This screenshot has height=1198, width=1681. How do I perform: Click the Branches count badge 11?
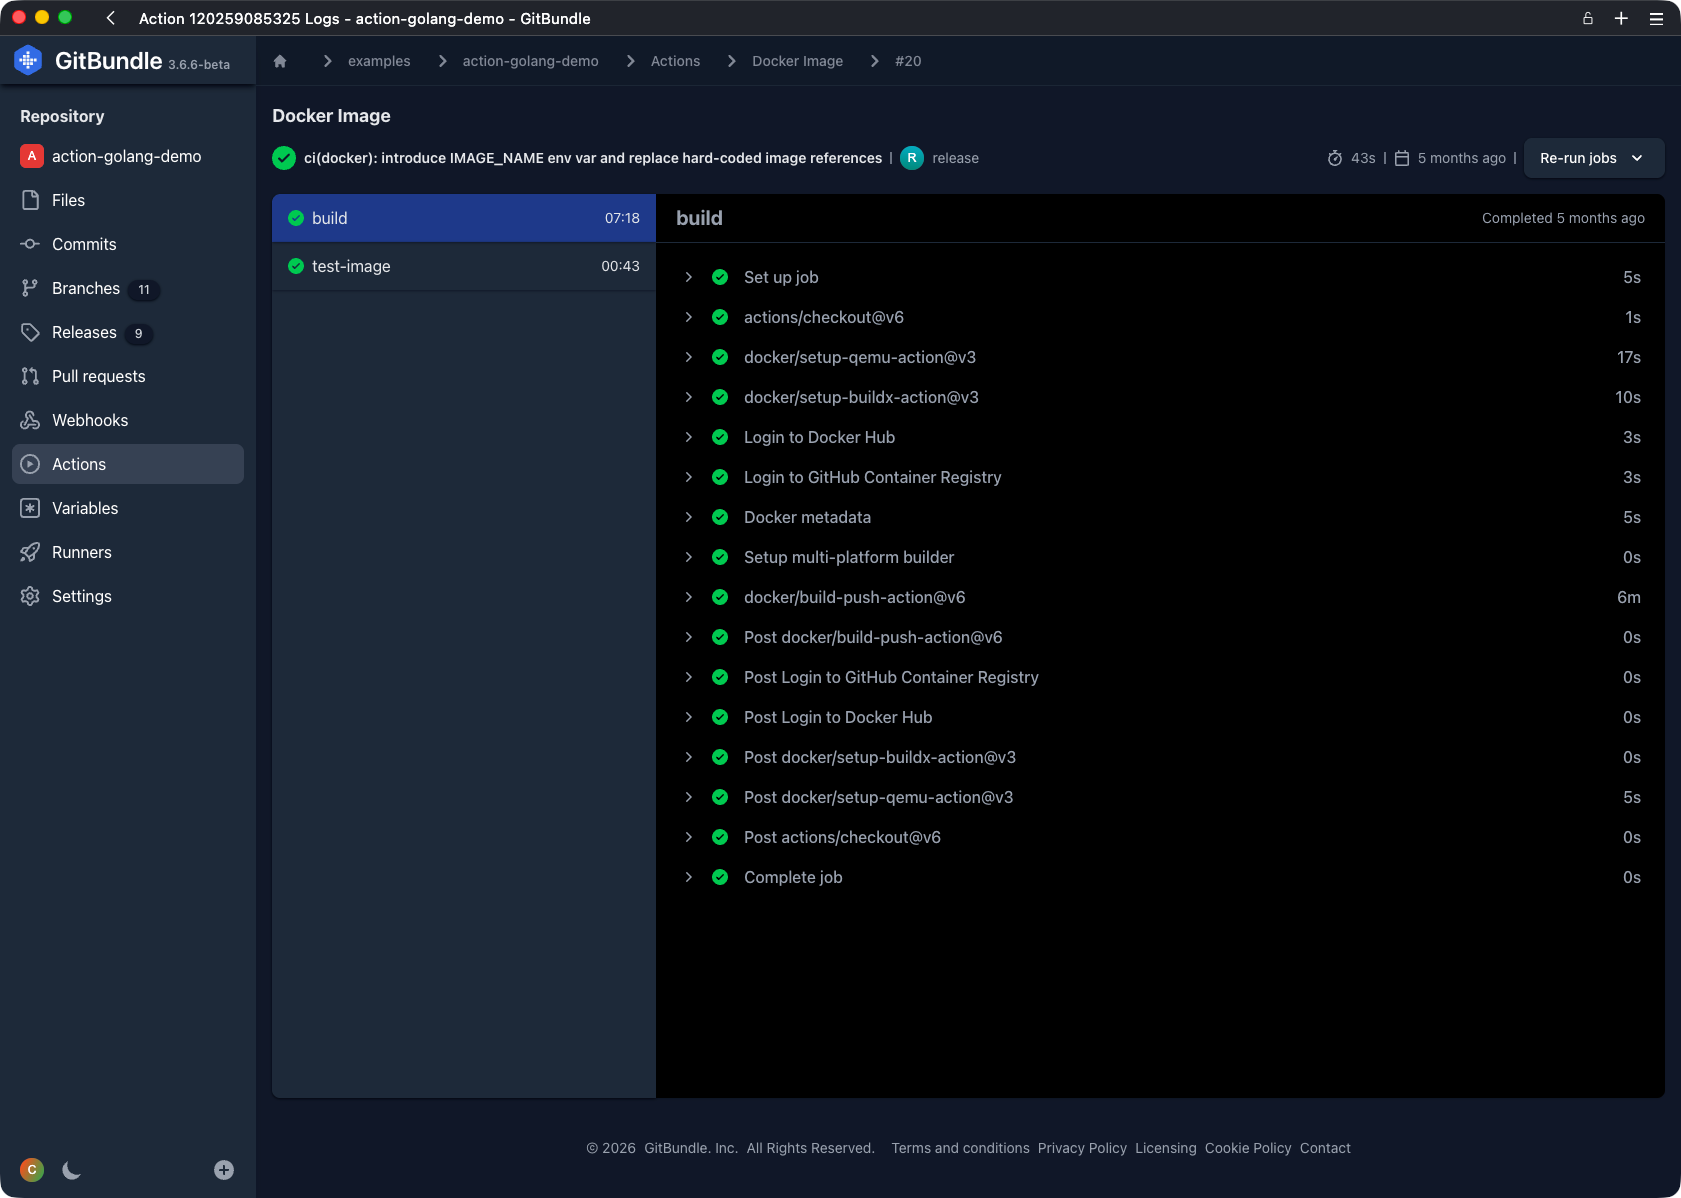(144, 289)
